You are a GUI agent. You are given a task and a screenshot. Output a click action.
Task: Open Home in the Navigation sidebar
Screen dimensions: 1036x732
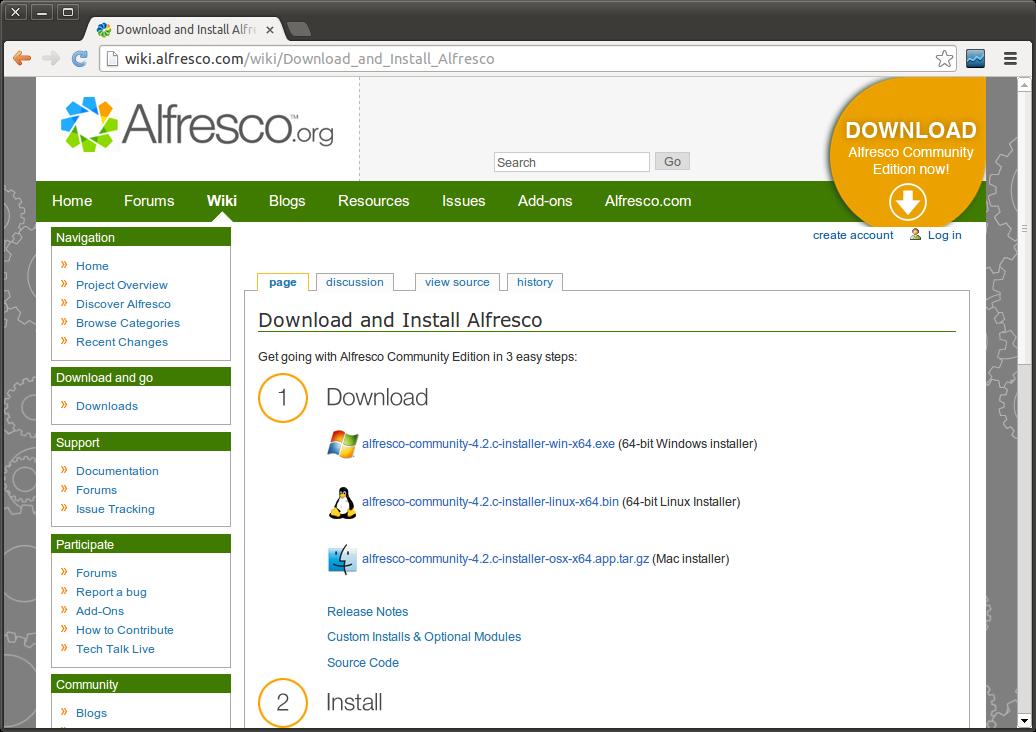pos(92,266)
